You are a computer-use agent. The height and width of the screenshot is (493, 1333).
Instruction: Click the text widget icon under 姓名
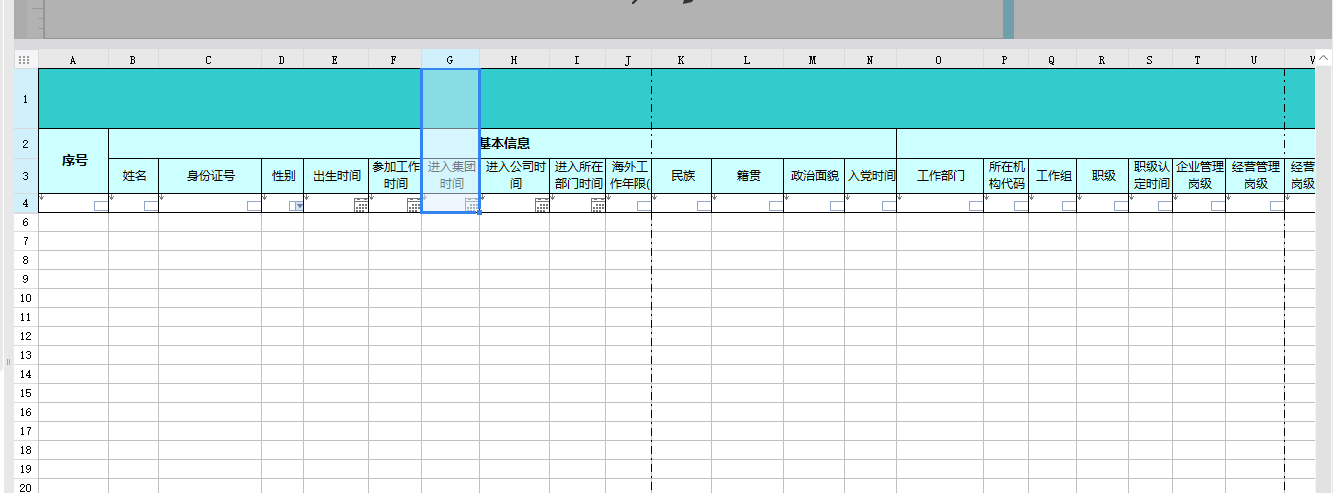click(151, 206)
